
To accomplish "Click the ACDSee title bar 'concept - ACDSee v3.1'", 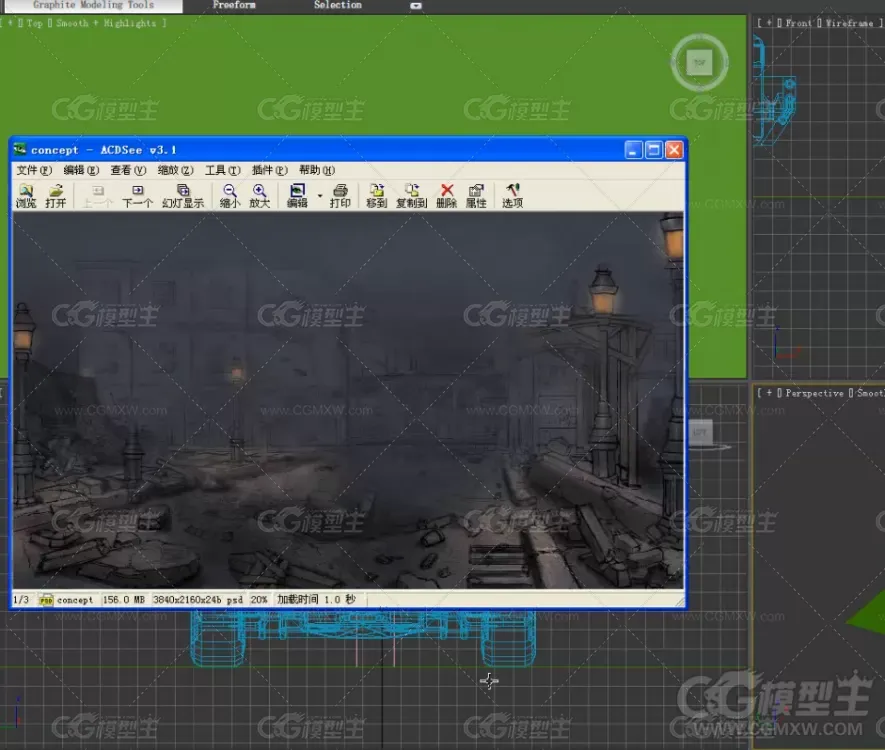I will coord(103,150).
